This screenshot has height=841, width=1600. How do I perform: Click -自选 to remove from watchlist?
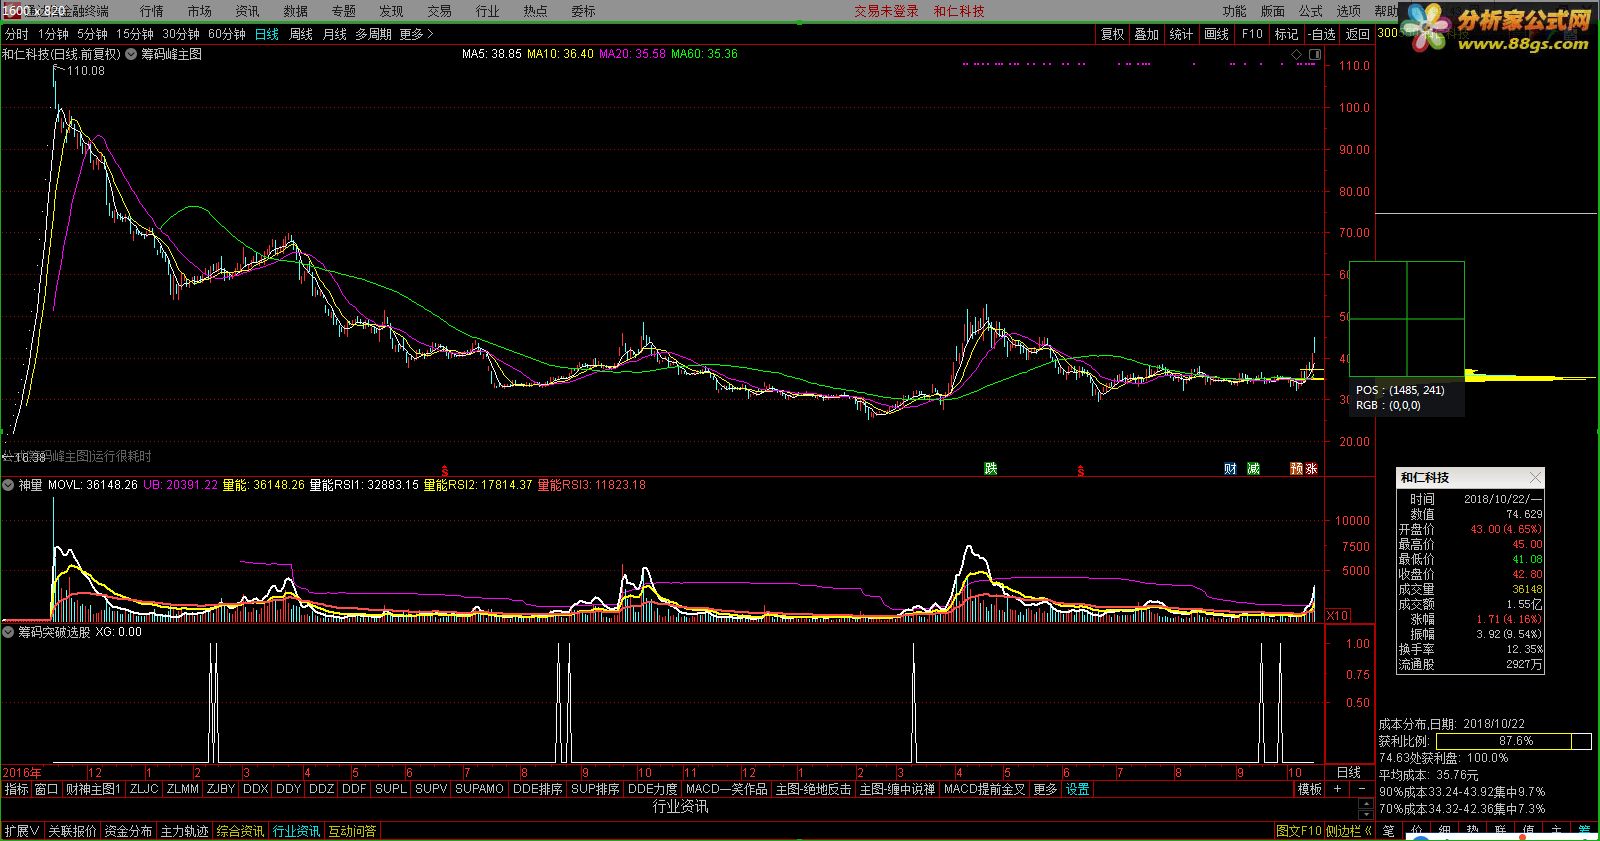coord(1322,34)
